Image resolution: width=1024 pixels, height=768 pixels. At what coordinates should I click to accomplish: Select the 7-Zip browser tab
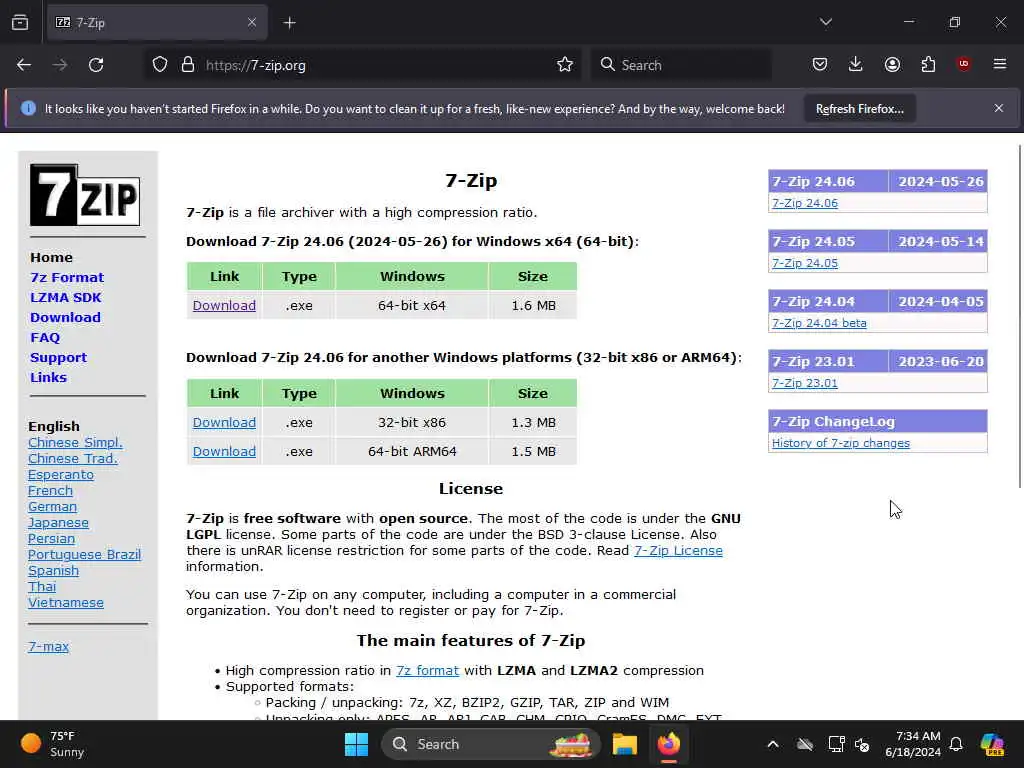pyautogui.click(x=157, y=23)
